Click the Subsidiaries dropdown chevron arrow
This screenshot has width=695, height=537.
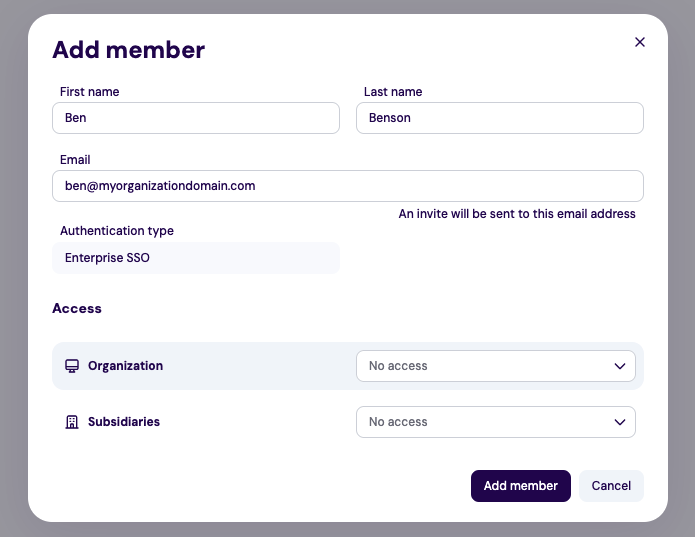[620, 422]
